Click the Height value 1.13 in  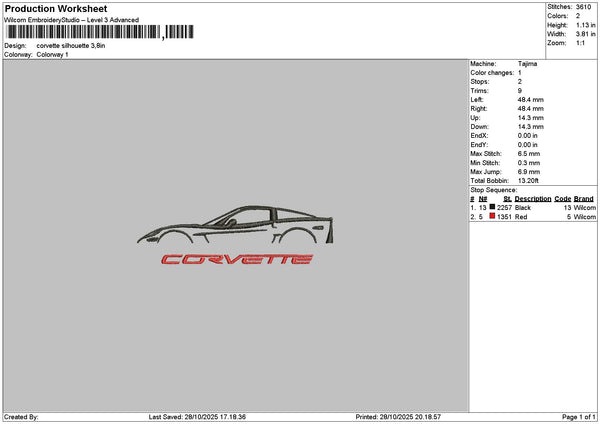pos(585,25)
